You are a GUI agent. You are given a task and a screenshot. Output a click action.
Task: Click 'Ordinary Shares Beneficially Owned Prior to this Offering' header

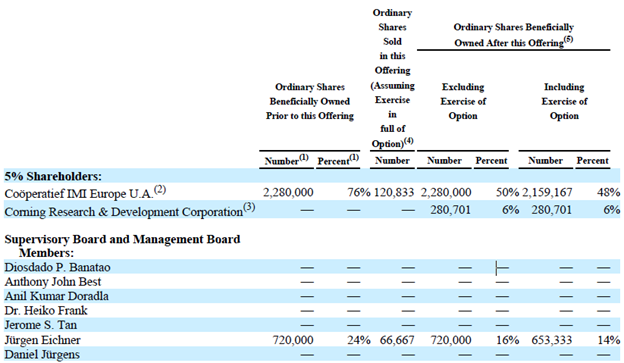click(310, 101)
